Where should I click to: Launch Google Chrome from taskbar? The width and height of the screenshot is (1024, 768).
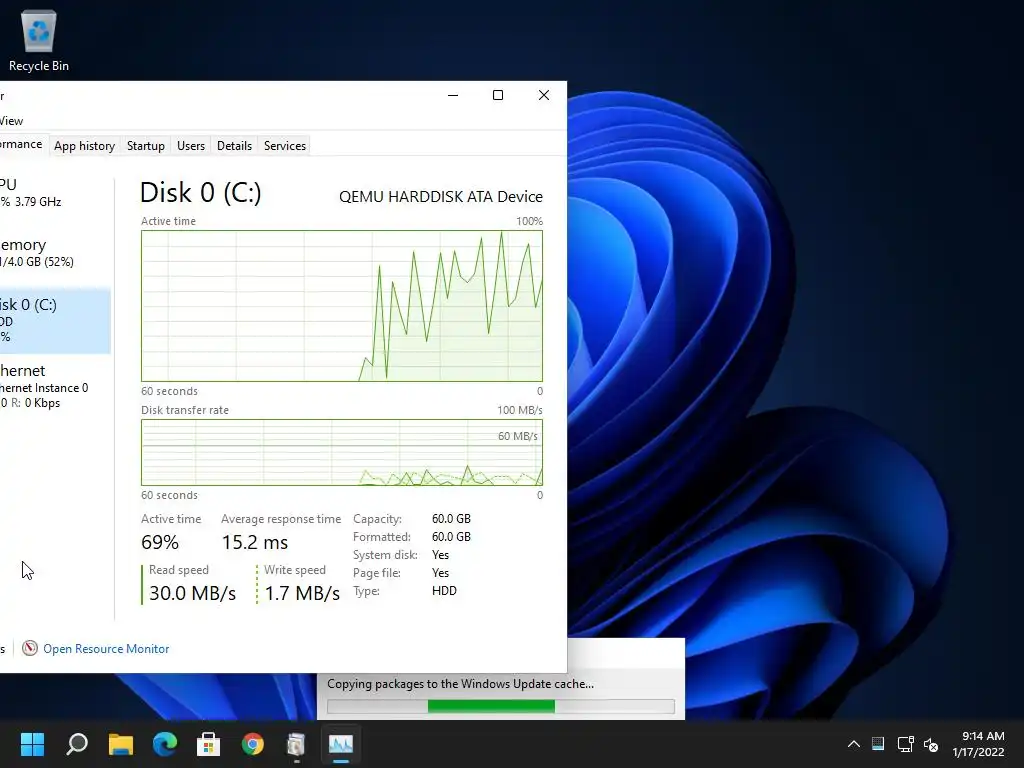253,744
